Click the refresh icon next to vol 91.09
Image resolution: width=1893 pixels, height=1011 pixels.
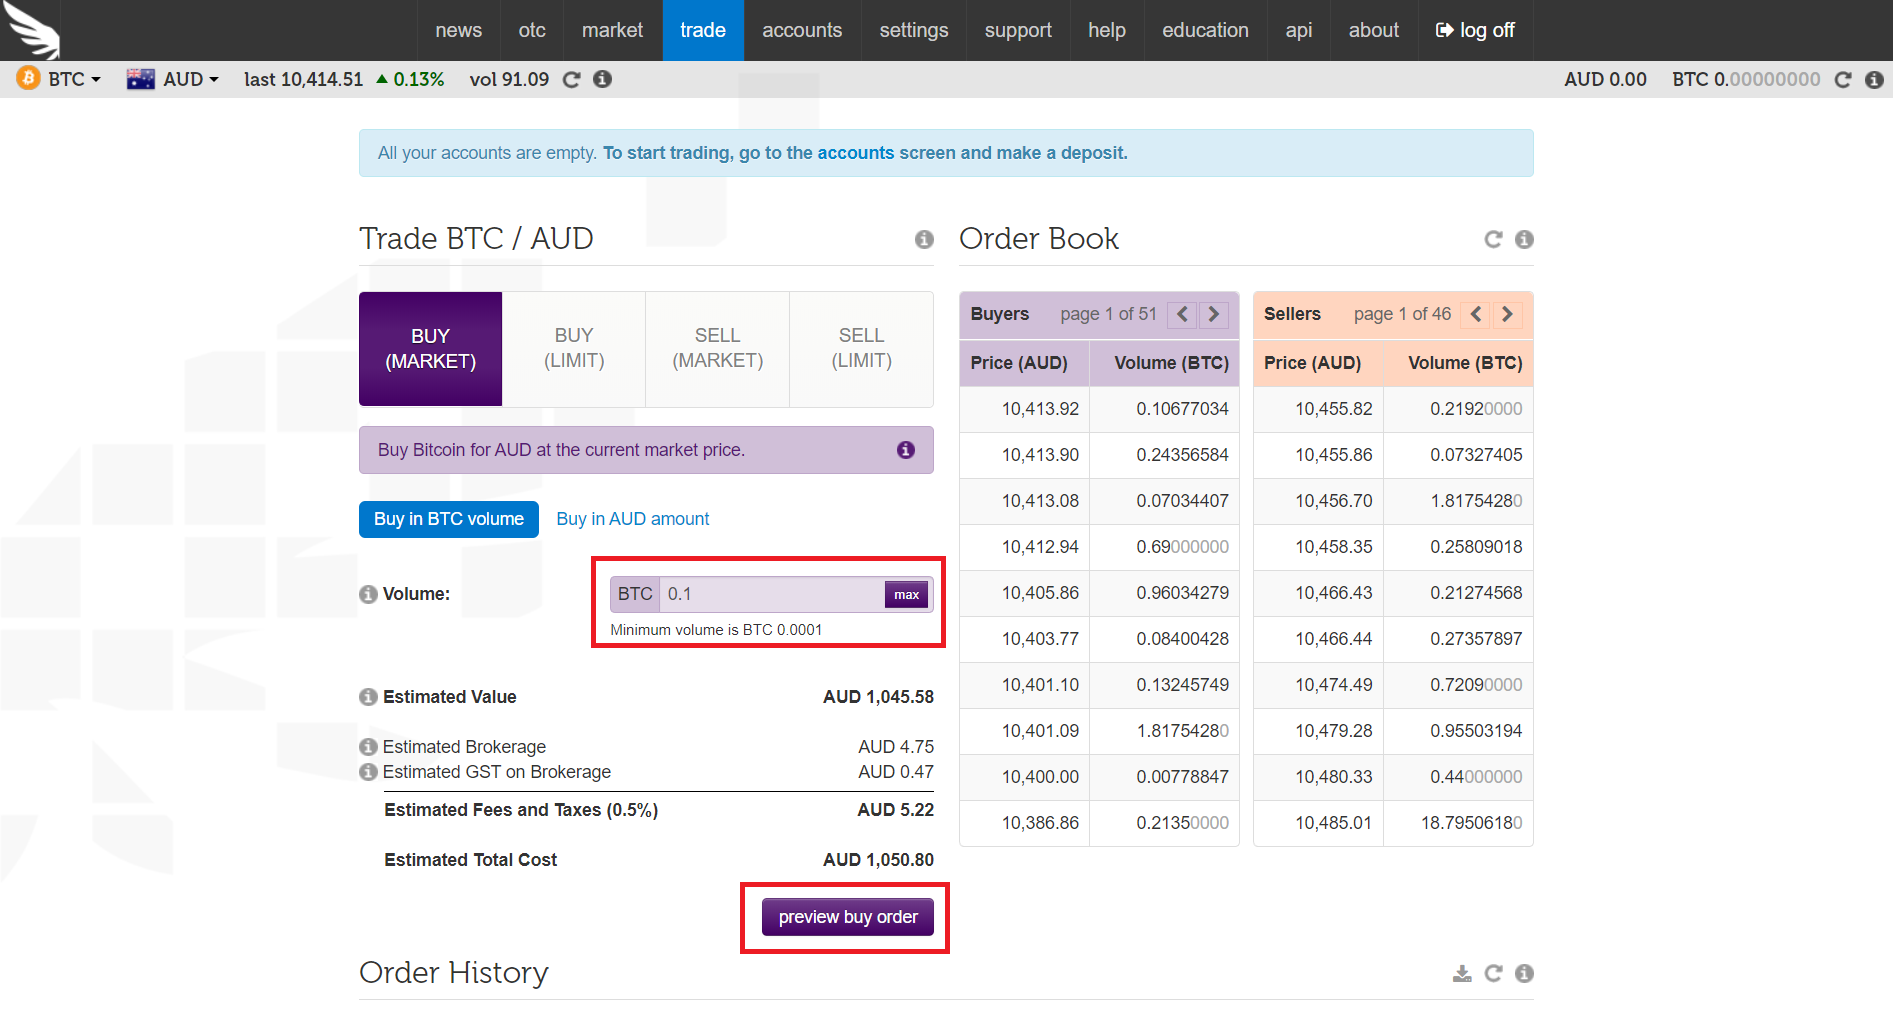(x=571, y=80)
